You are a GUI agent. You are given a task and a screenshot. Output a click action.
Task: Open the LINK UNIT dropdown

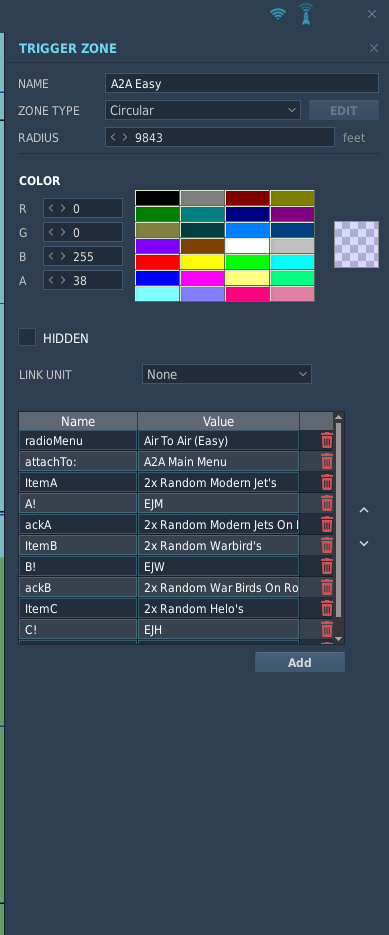tap(227, 374)
